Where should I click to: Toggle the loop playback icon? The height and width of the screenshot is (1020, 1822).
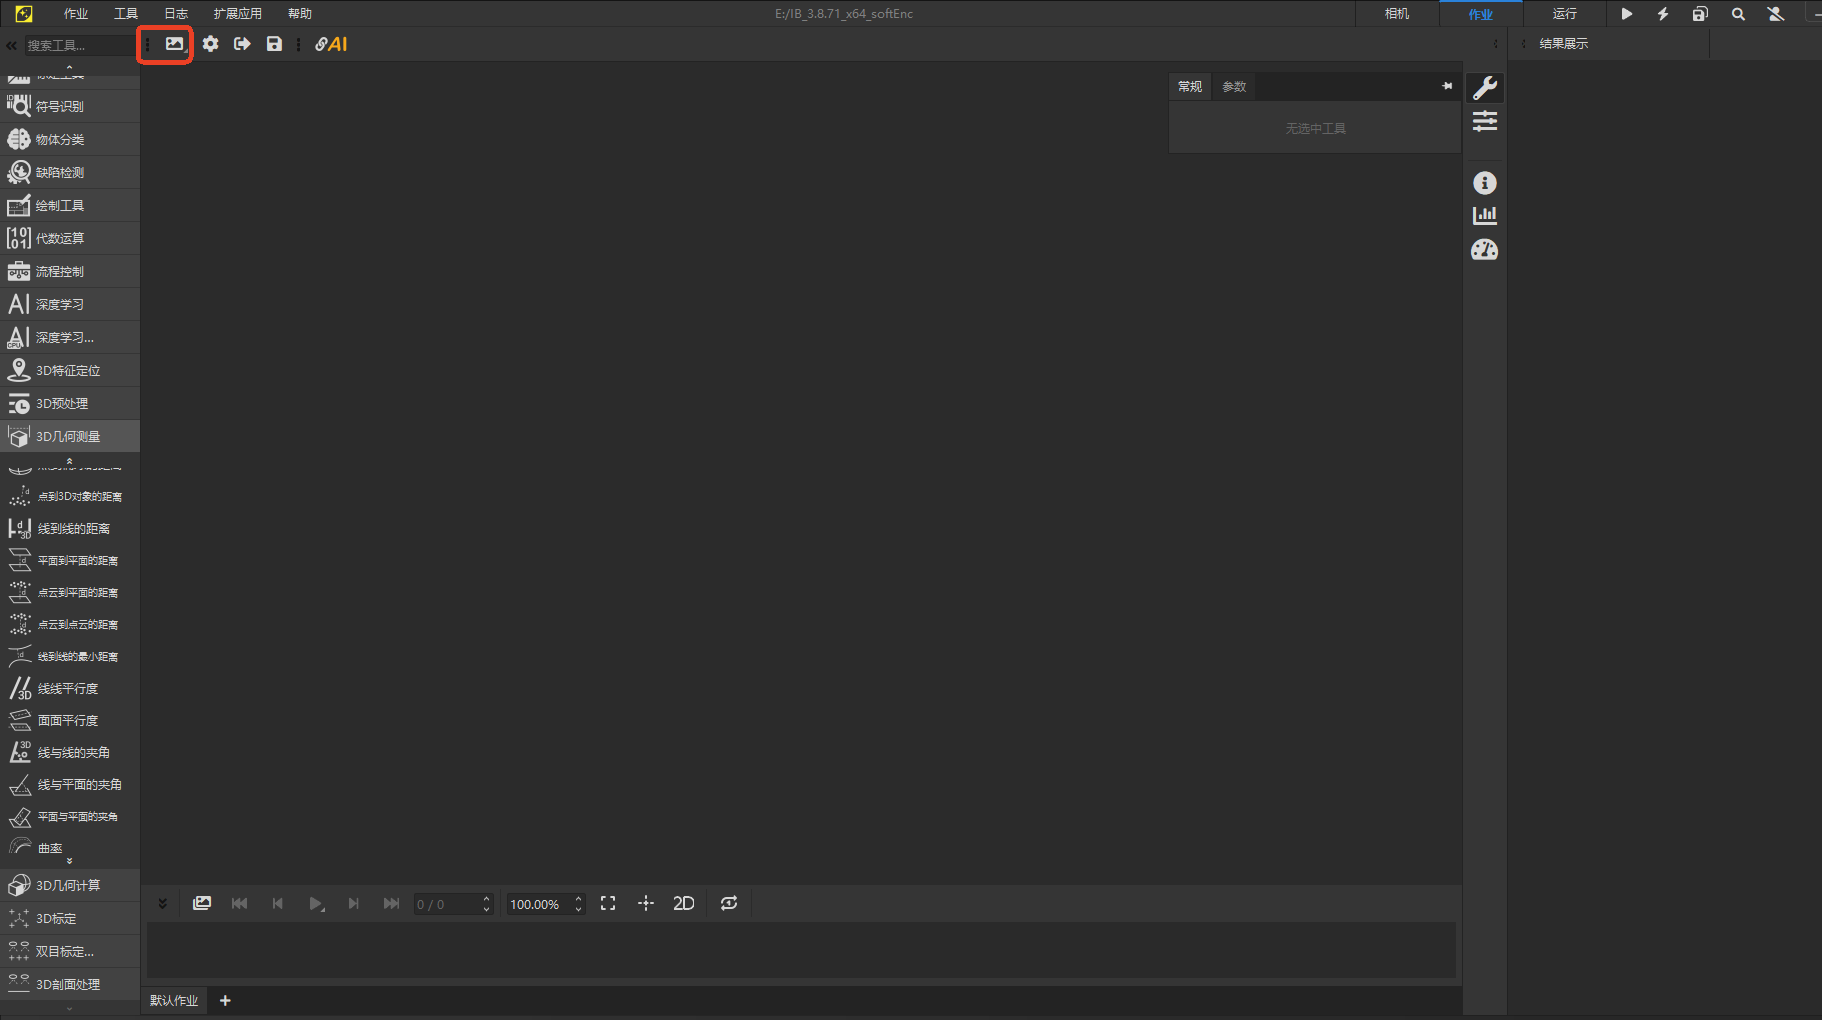pyautogui.click(x=729, y=904)
